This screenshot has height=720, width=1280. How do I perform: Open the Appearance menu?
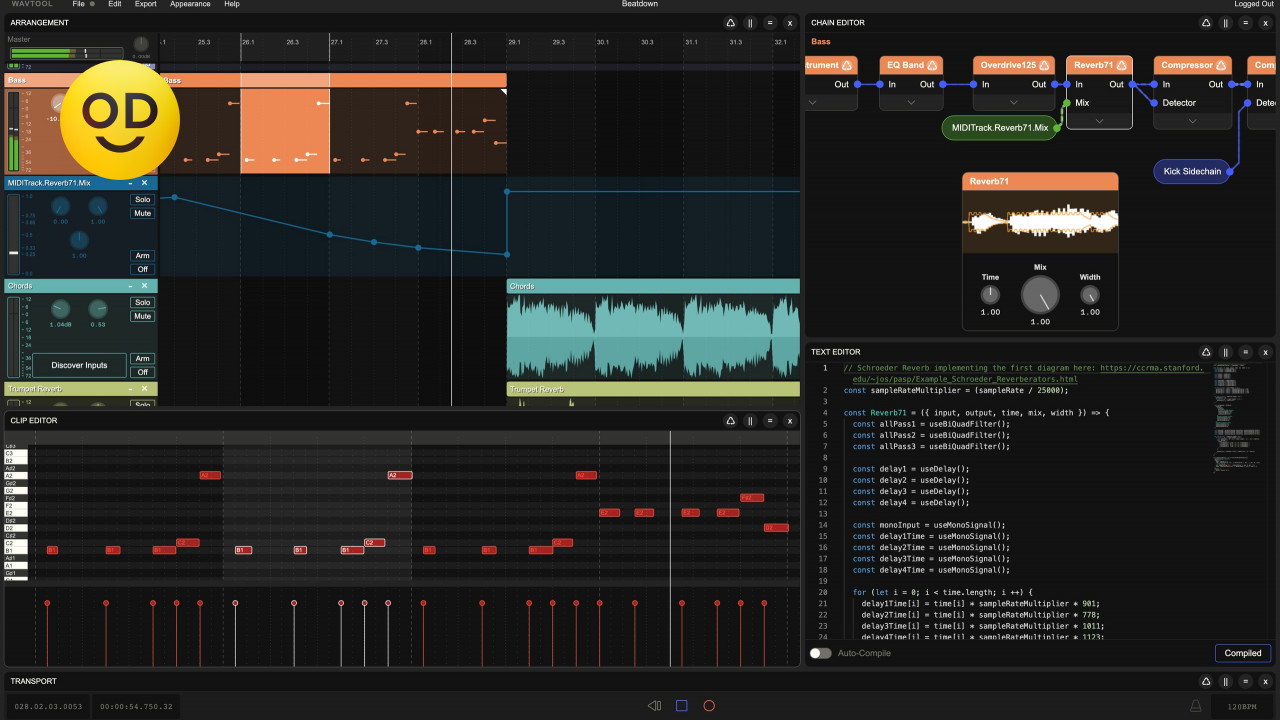pyautogui.click(x=190, y=4)
